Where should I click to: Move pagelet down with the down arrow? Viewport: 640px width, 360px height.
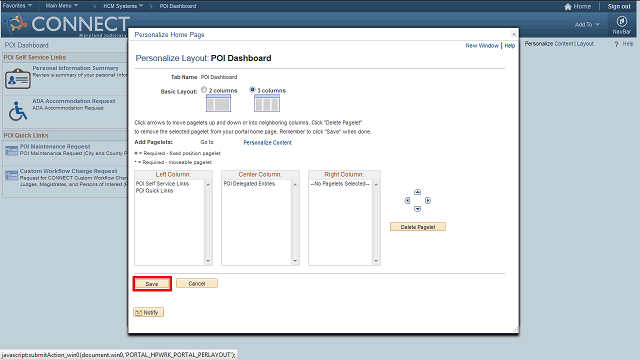pyautogui.click(x=417, y=209)
